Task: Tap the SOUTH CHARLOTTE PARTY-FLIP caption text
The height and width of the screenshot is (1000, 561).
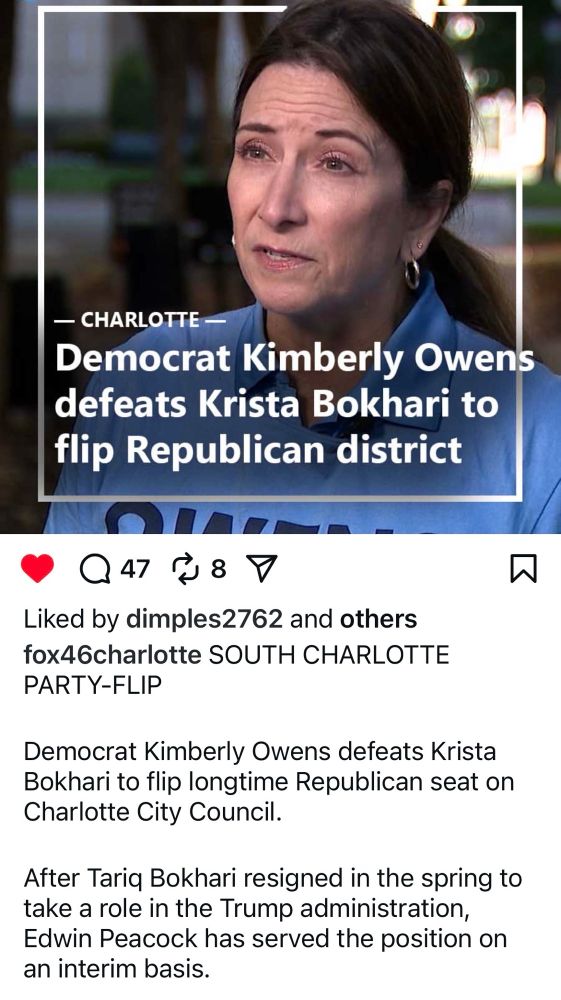Action: 237,670
